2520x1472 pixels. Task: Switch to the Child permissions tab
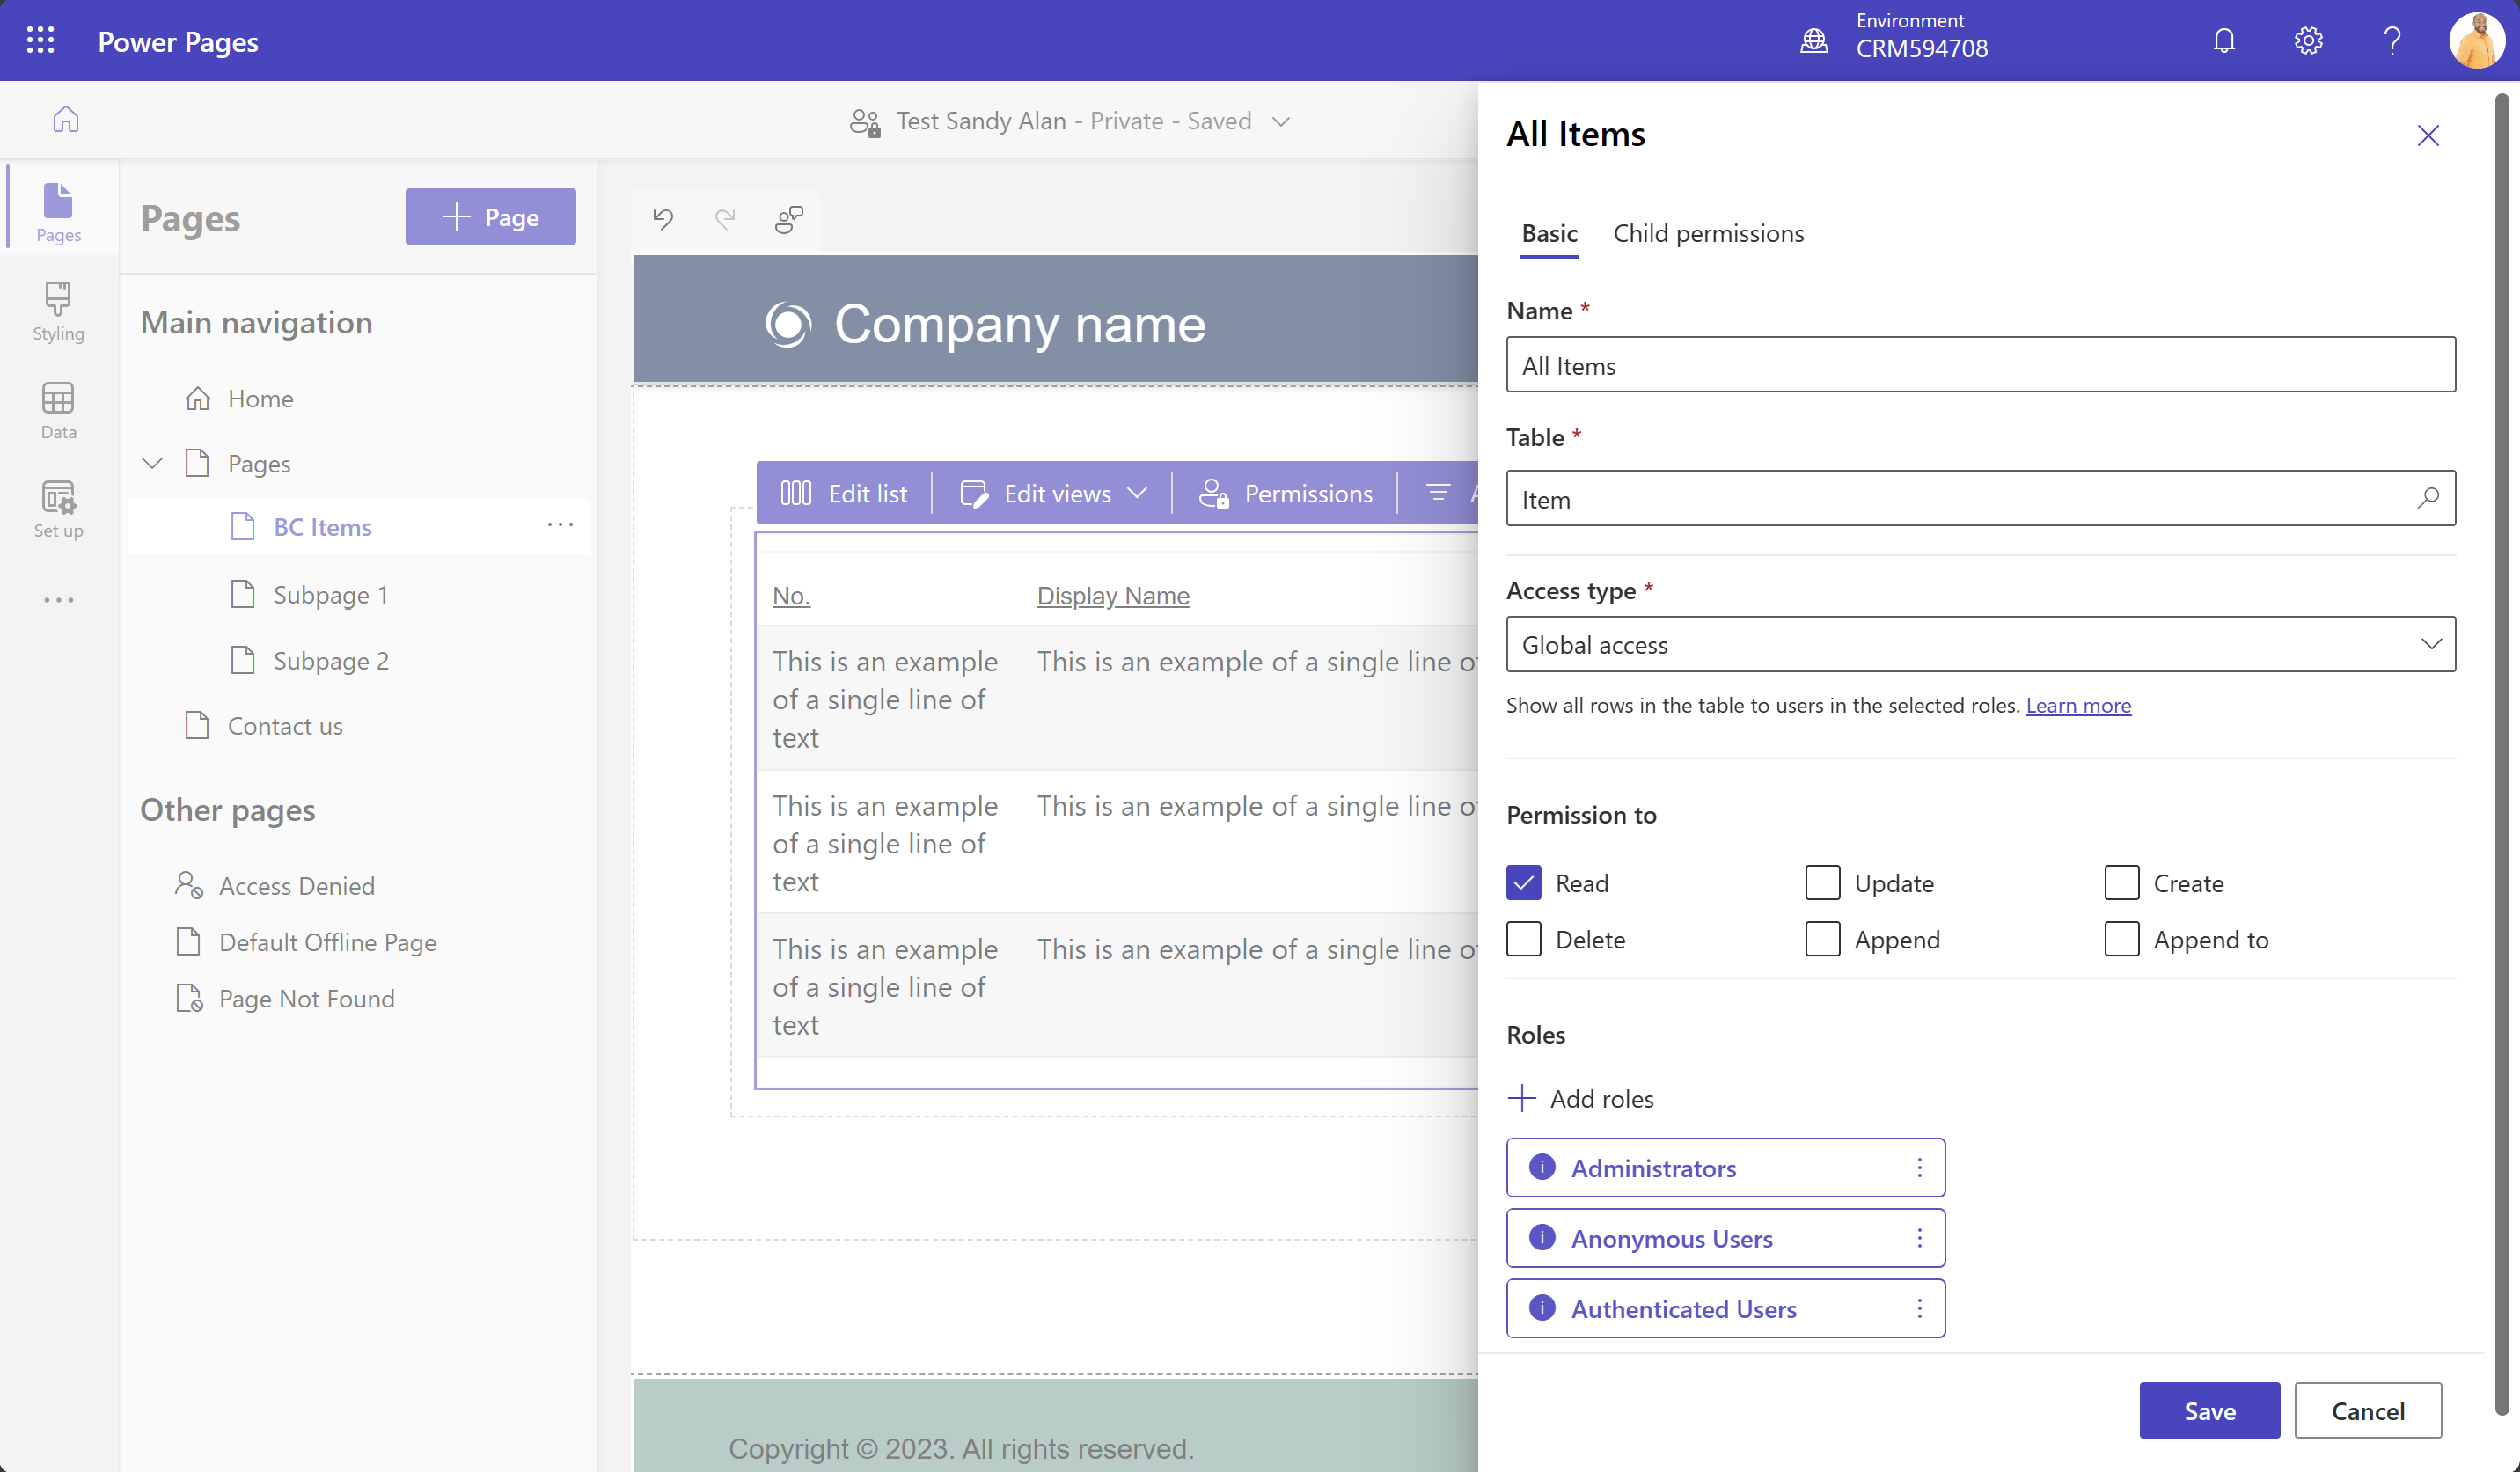(1708, 233)
